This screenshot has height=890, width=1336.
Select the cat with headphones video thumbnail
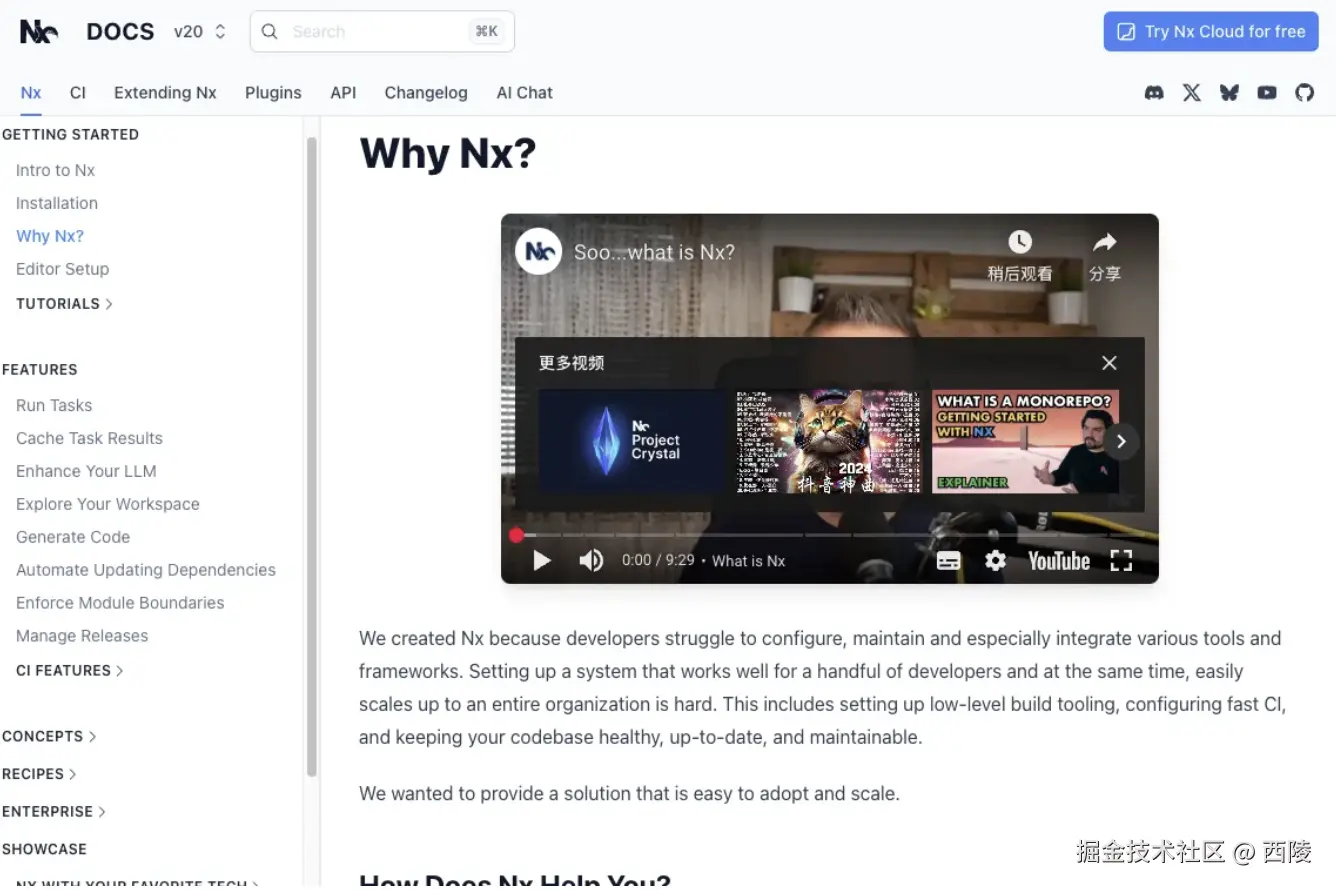point(828,441)
